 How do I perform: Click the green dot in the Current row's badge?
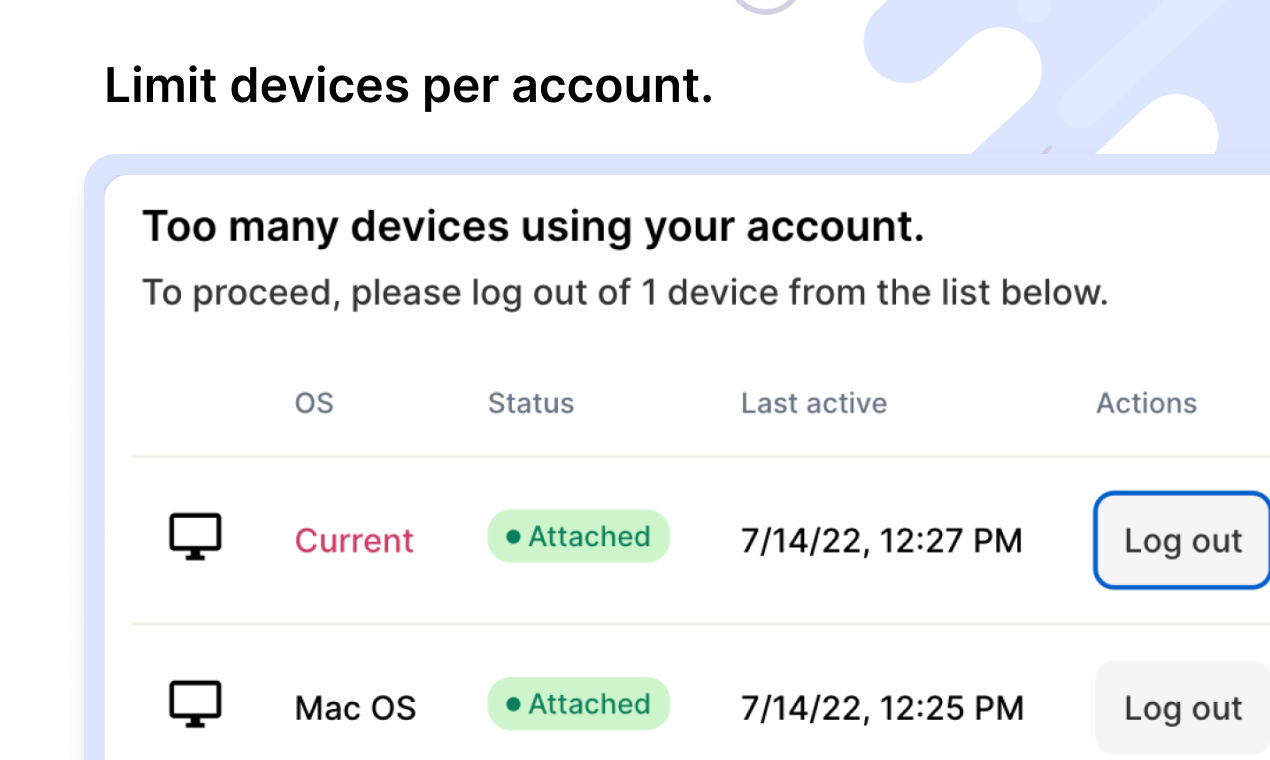tap(513, 537)
